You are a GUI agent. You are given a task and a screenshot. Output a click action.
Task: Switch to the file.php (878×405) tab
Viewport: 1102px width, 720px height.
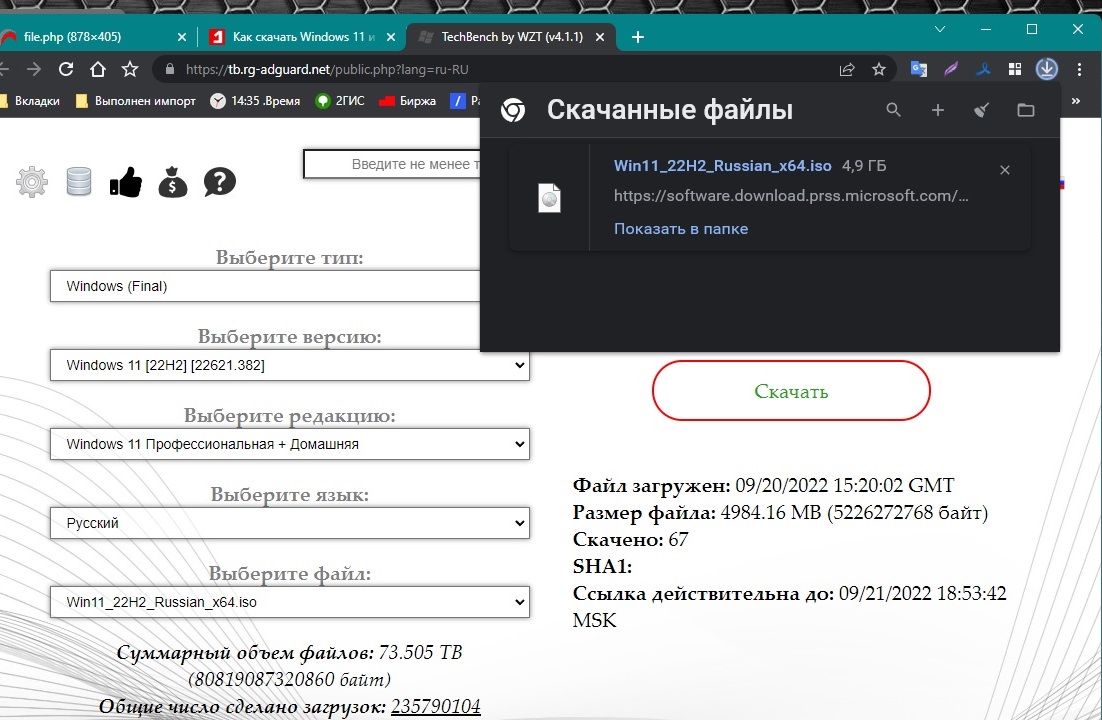point(72,37)
